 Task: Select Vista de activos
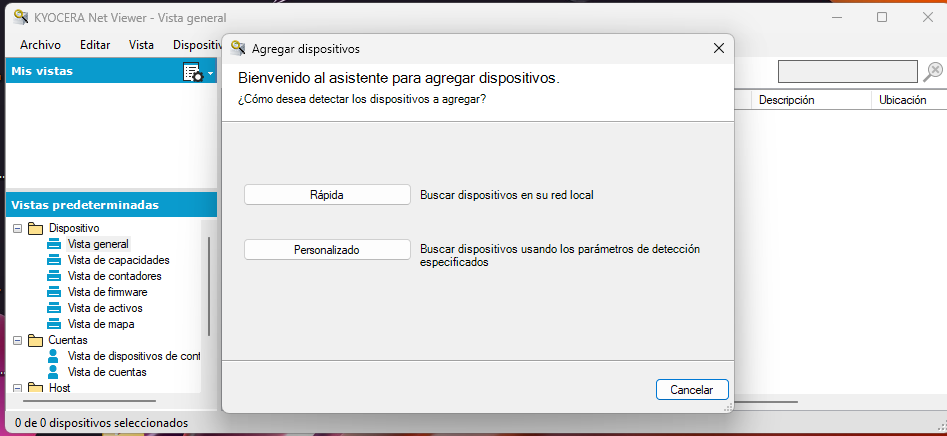pos(105,308)
